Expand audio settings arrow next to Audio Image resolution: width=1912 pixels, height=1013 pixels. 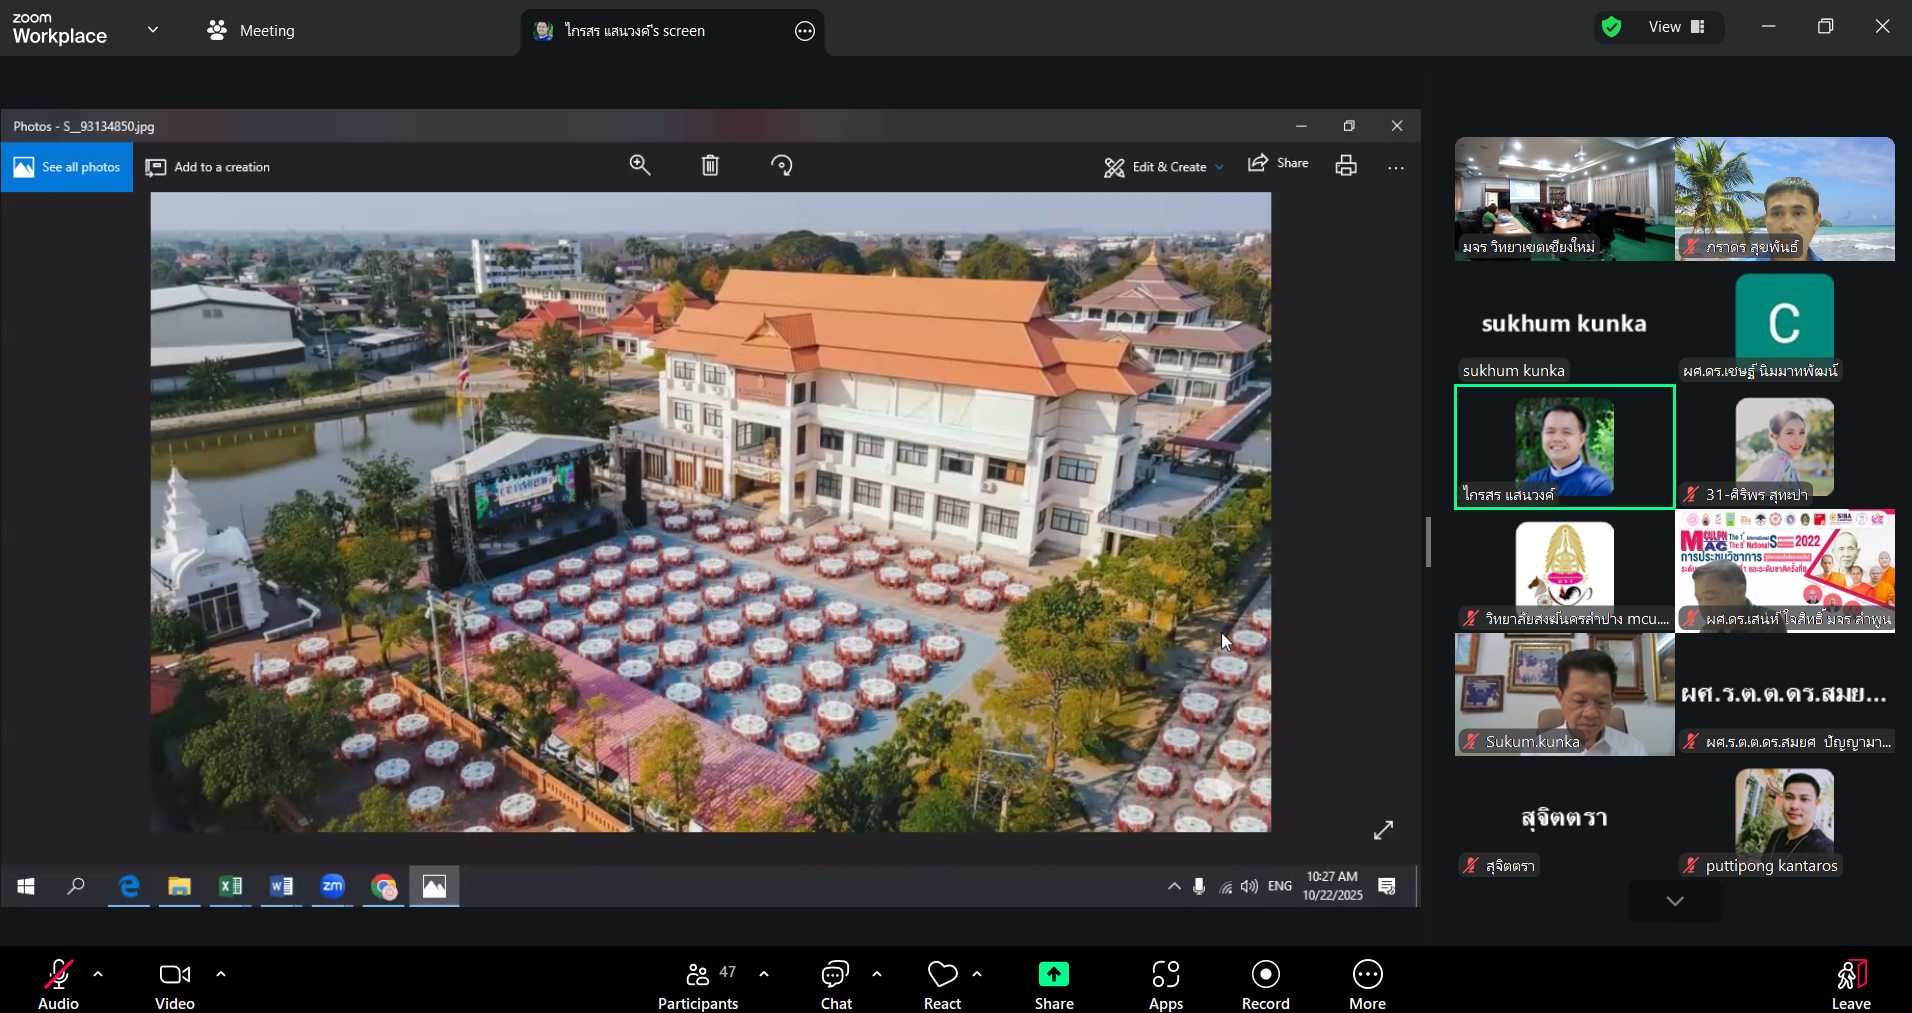tap(98, 973)
